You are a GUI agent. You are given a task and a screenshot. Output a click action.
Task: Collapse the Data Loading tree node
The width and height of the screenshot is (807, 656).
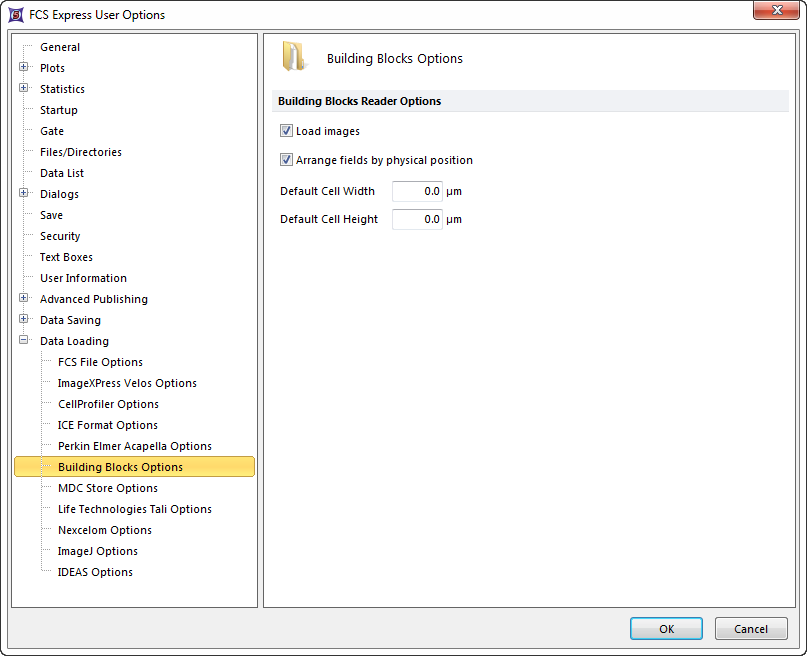24,341
